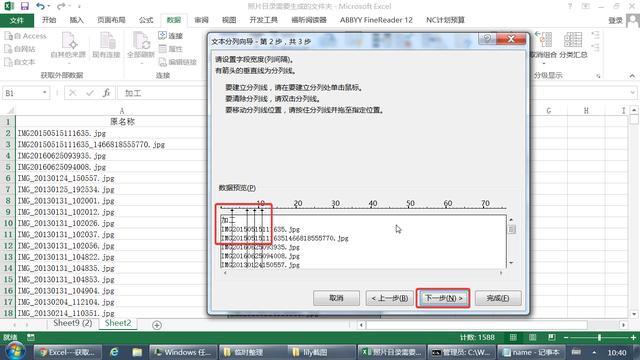Click the wizard dialog help question icon
This screenshot has width=640, height=360.
487,39
